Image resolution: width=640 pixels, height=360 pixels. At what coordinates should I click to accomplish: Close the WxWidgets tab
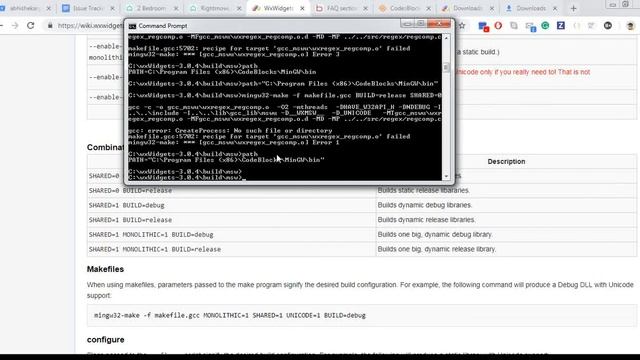point(302,8)
